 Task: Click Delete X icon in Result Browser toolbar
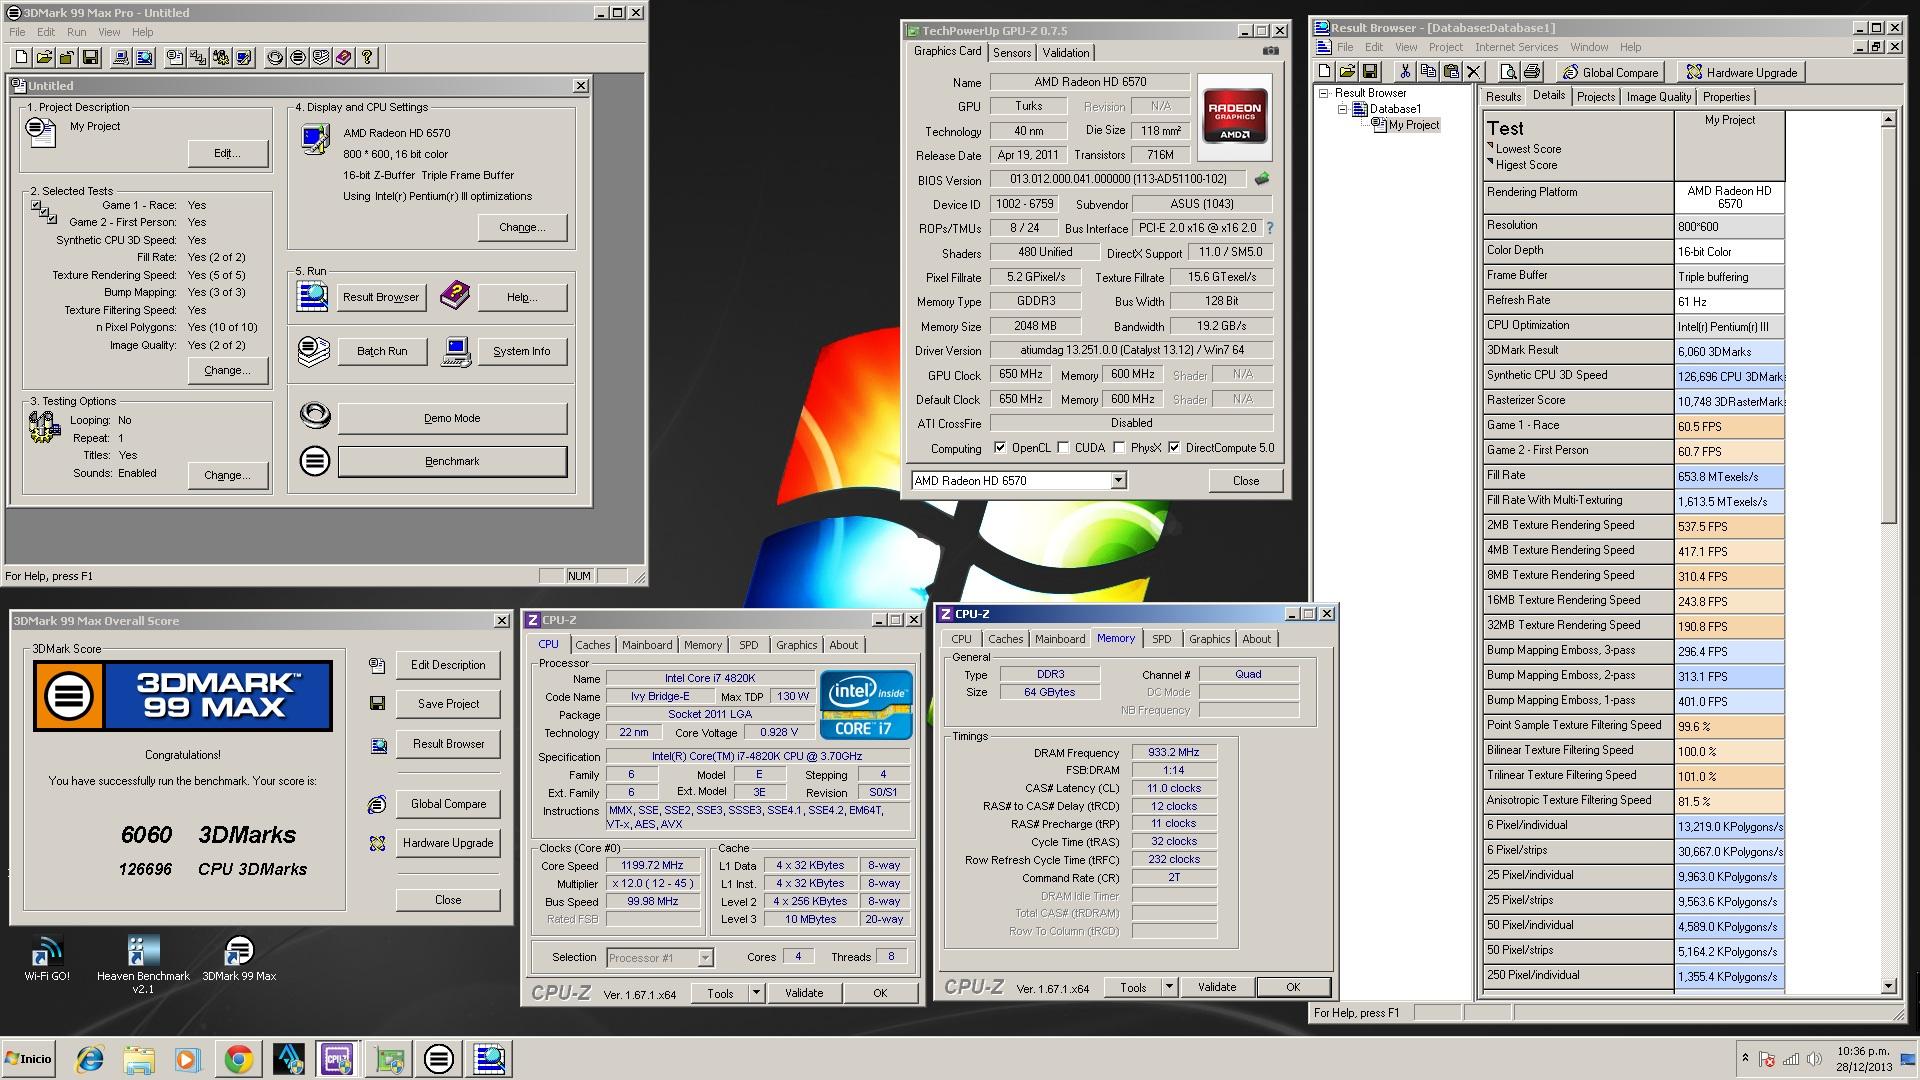pos(1474,71)
